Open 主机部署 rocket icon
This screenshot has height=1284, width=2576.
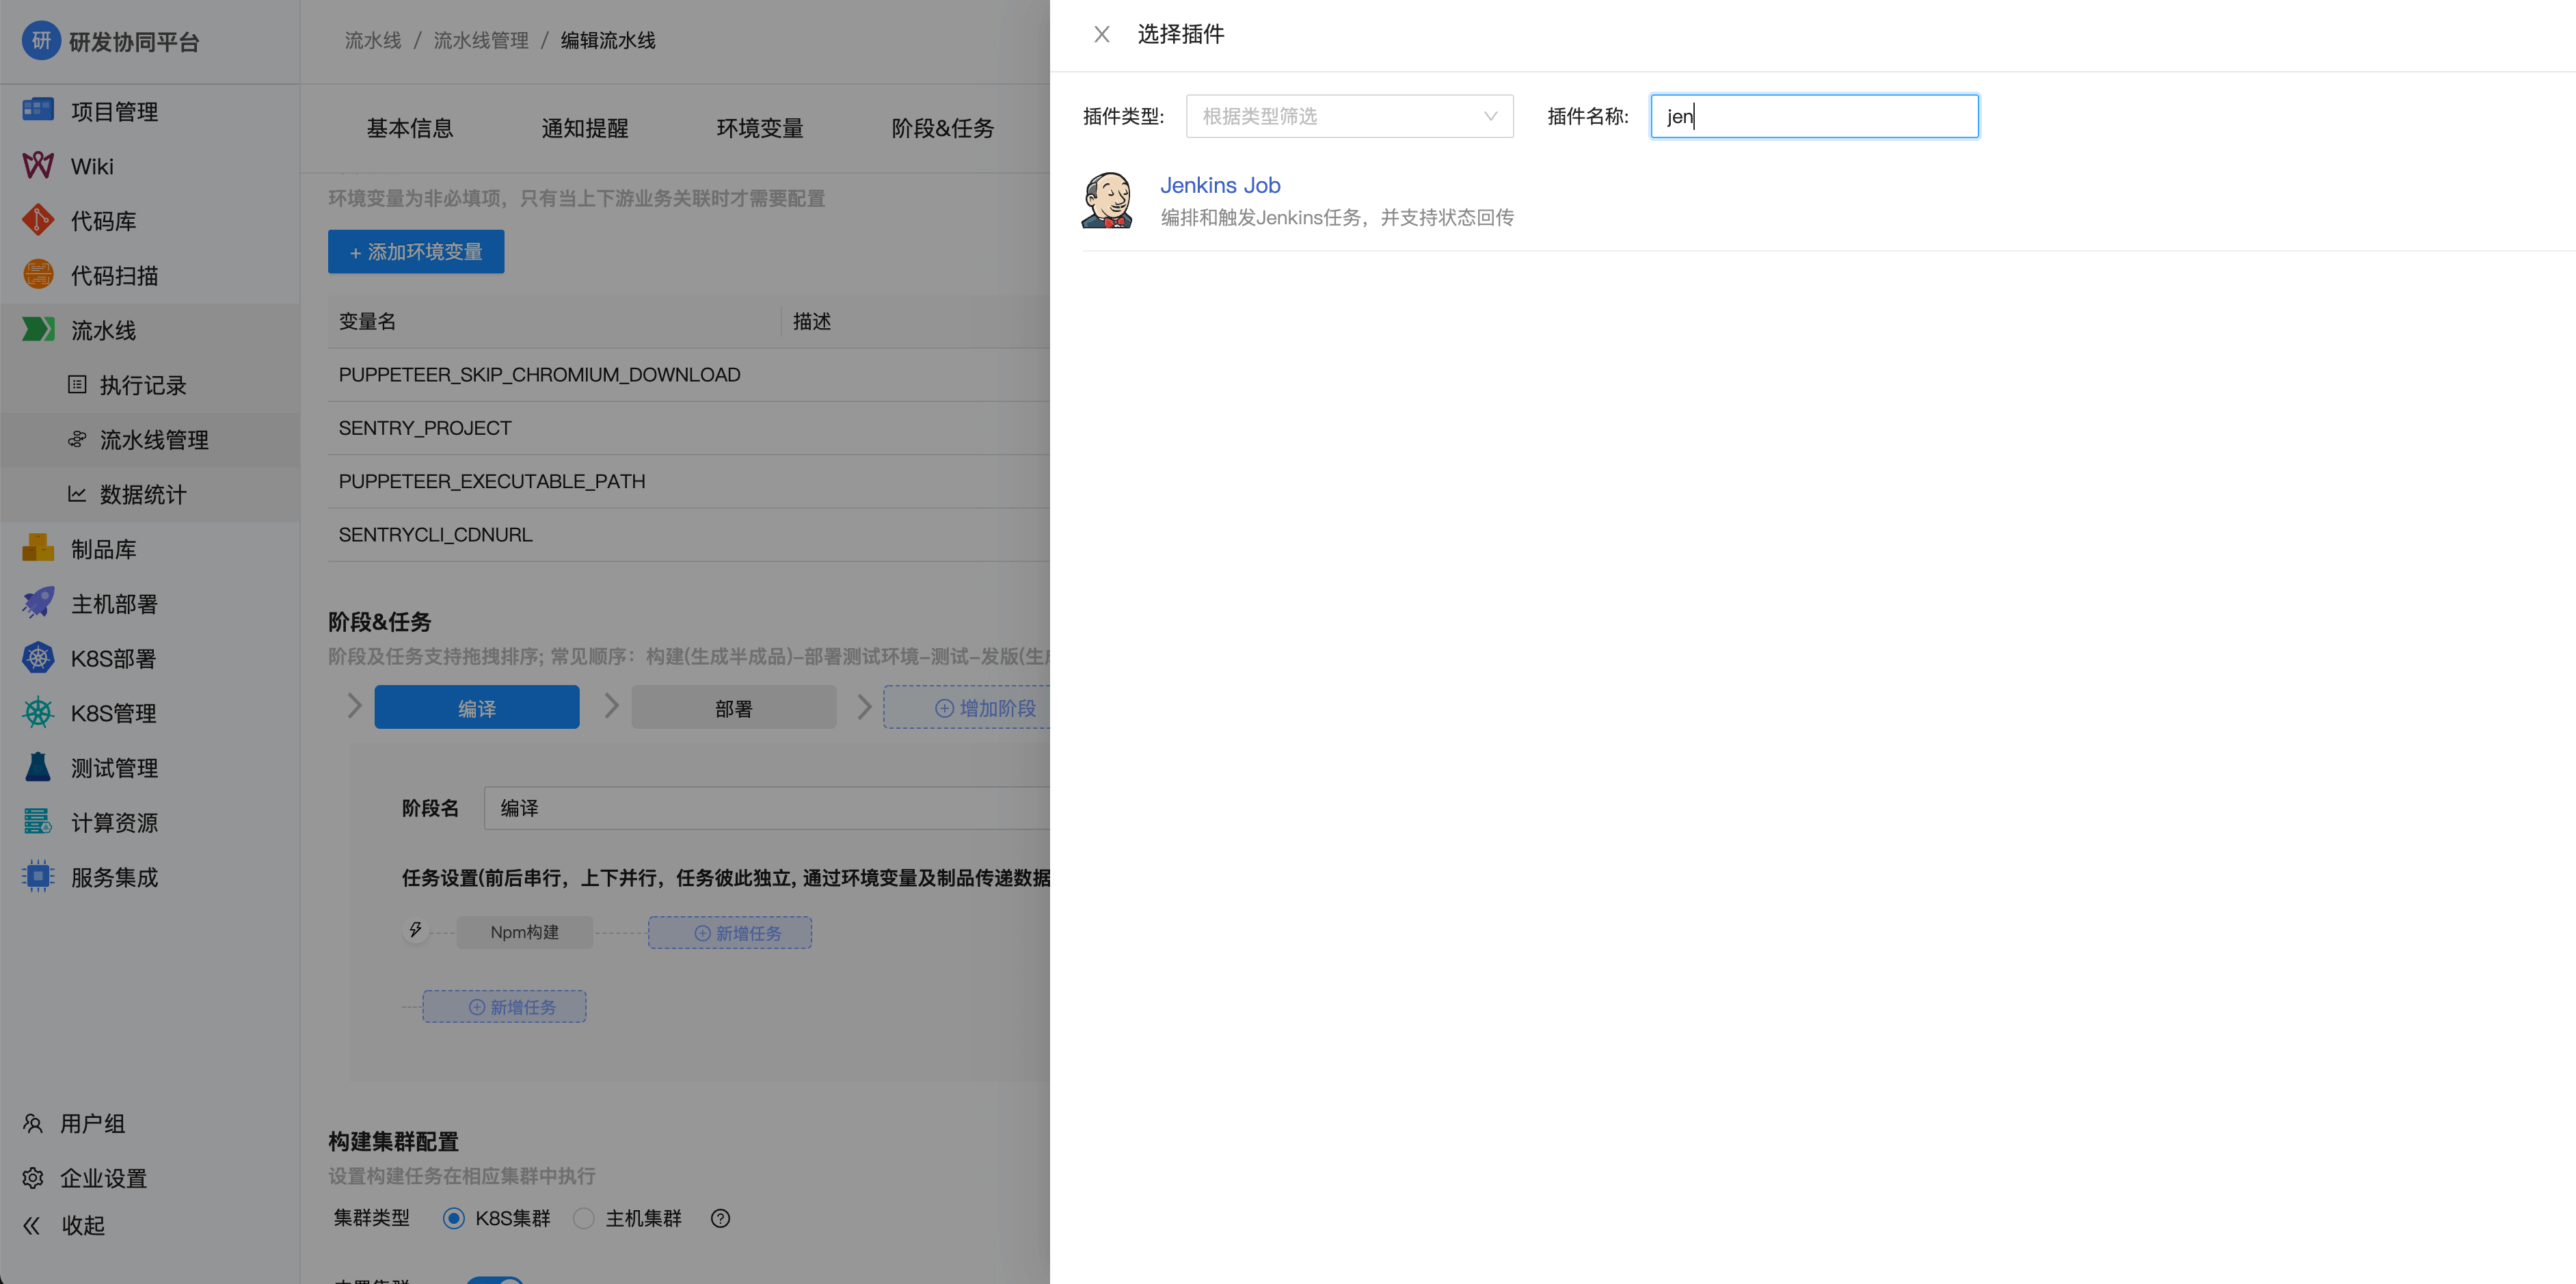38,603
